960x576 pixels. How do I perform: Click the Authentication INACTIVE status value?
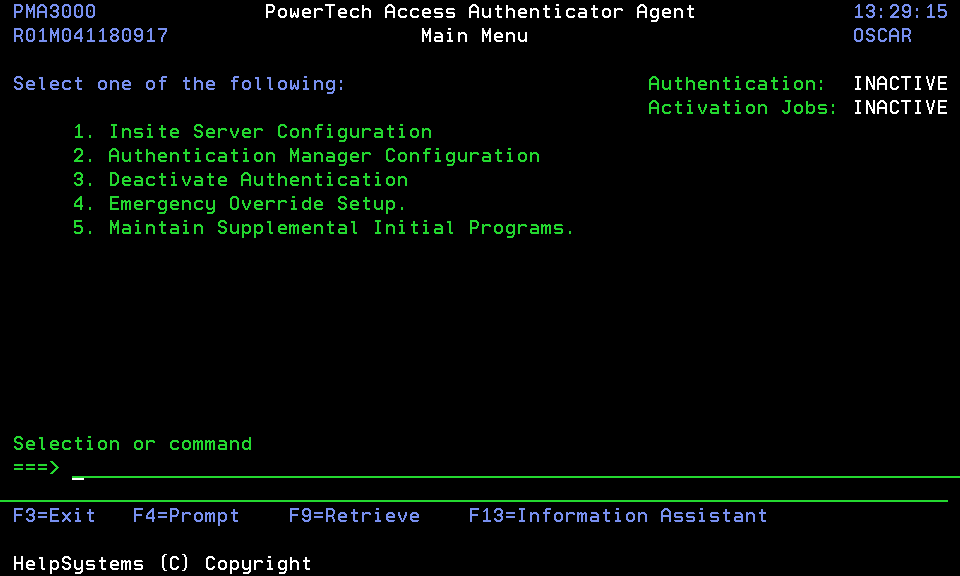click(900, 84)
